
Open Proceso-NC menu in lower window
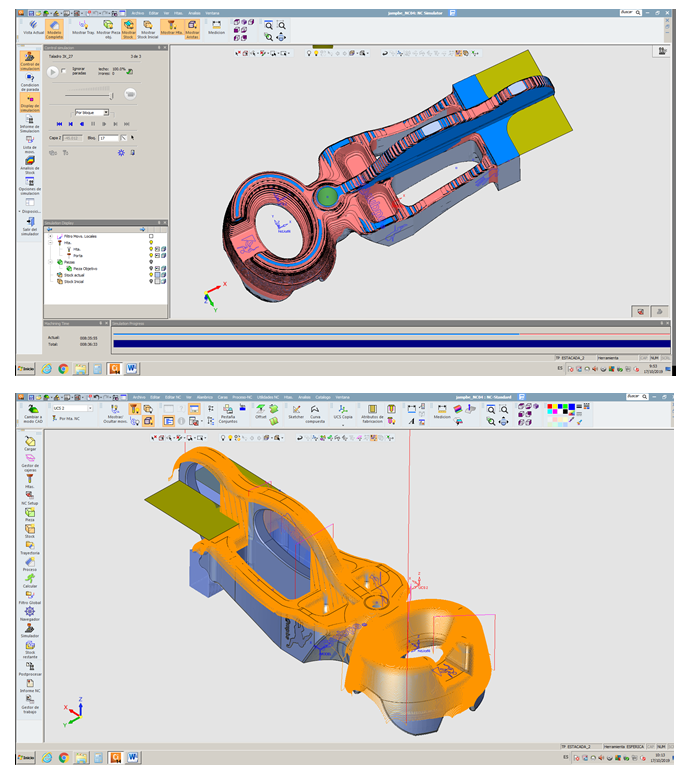[x=242, y=397]
